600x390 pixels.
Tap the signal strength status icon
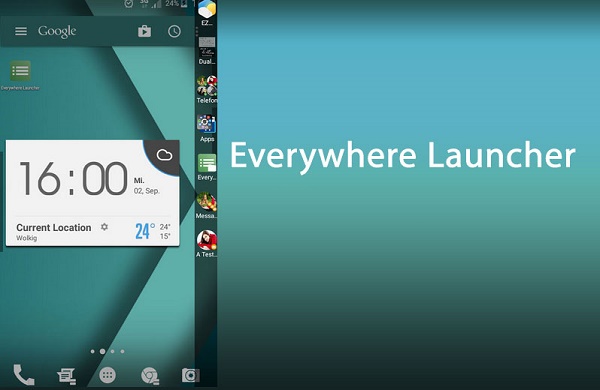tap(156, 4)
